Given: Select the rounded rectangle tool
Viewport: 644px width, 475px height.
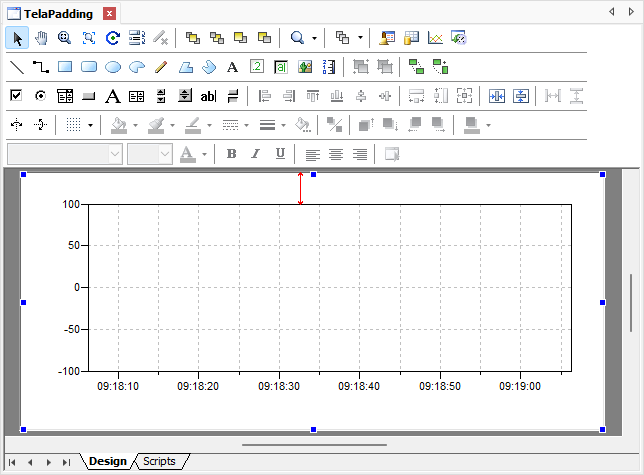Looking at the screenshot, I should (x=89, y=67).
